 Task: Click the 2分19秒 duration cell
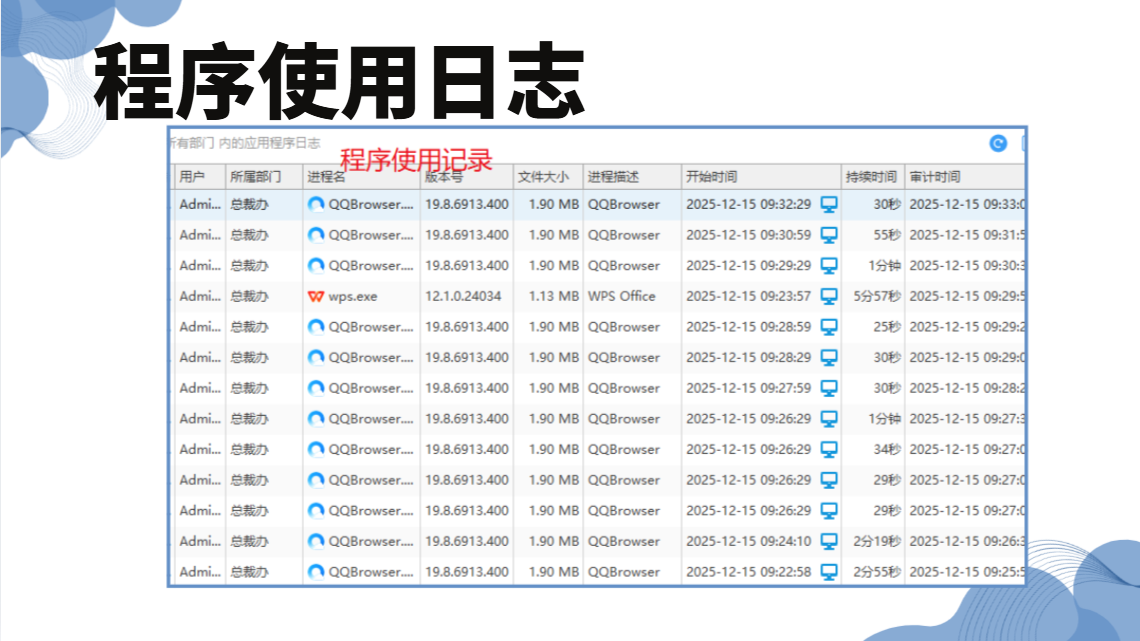point(877,541)
